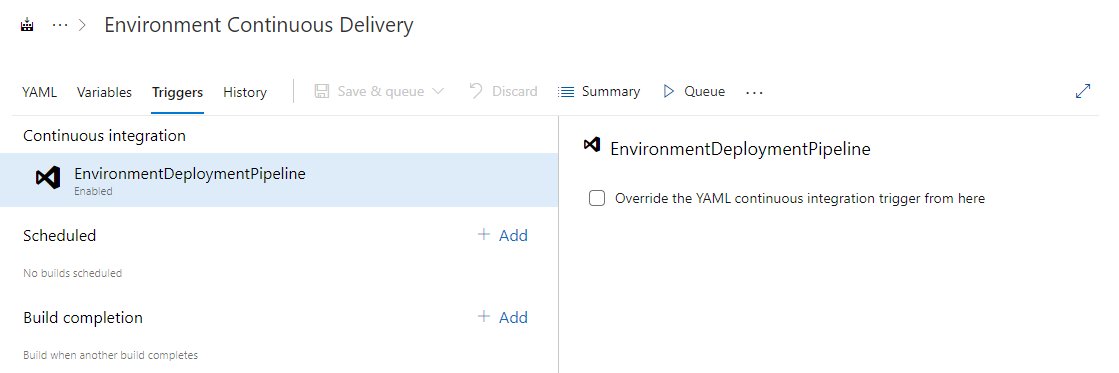Click EnvironmentDeploymentPipeline title in details panel
The height and width of the screenshot is (373, 1119).
tap(740, 149)
